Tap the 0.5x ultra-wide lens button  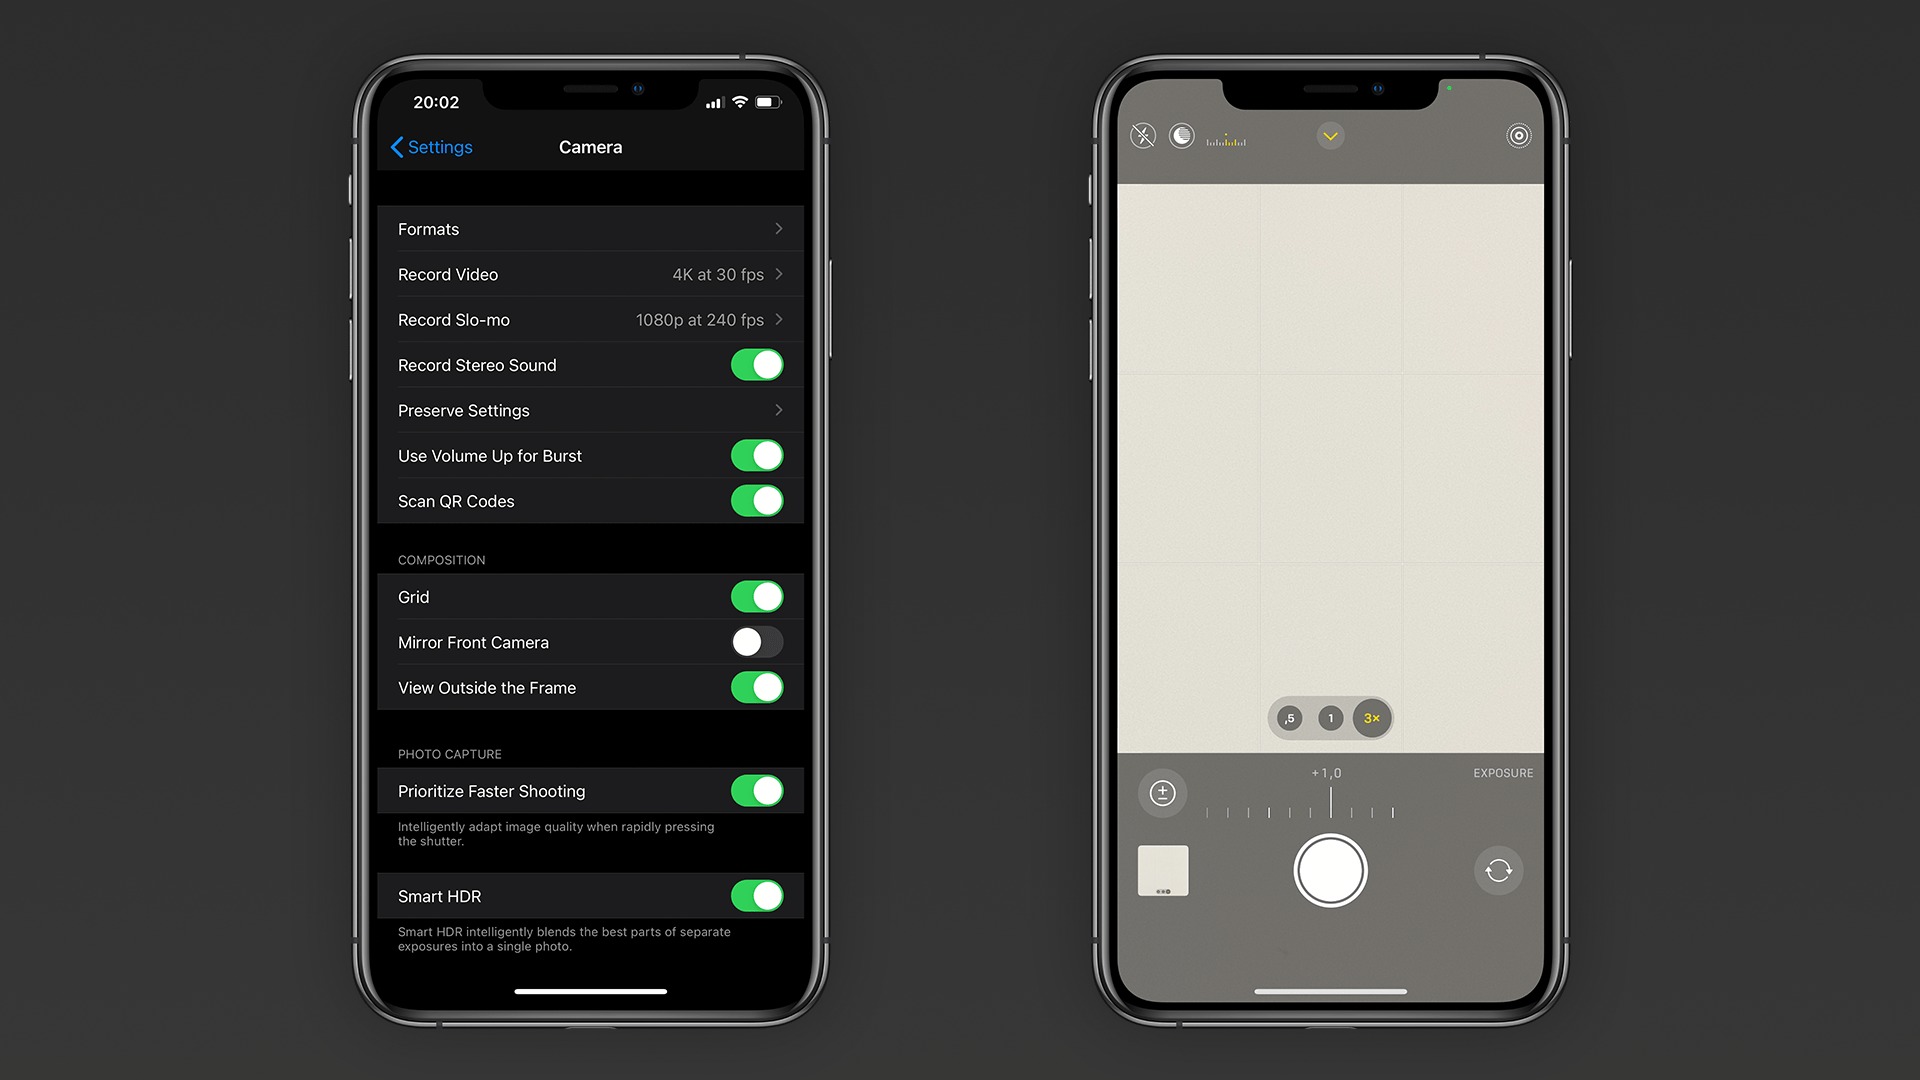(x=1290, y=717)
